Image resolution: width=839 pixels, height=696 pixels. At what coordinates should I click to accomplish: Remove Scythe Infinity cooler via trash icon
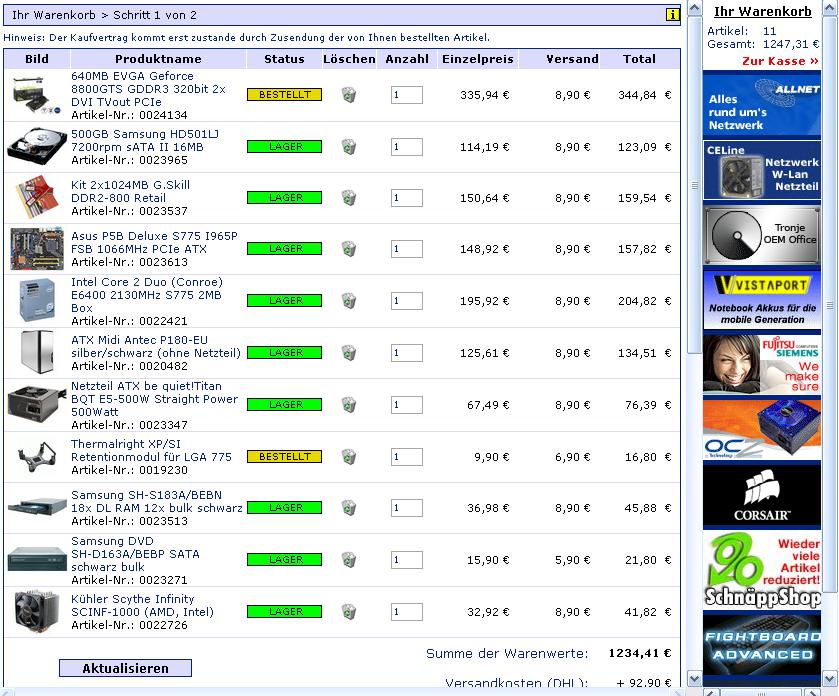[x=349, y=611]
